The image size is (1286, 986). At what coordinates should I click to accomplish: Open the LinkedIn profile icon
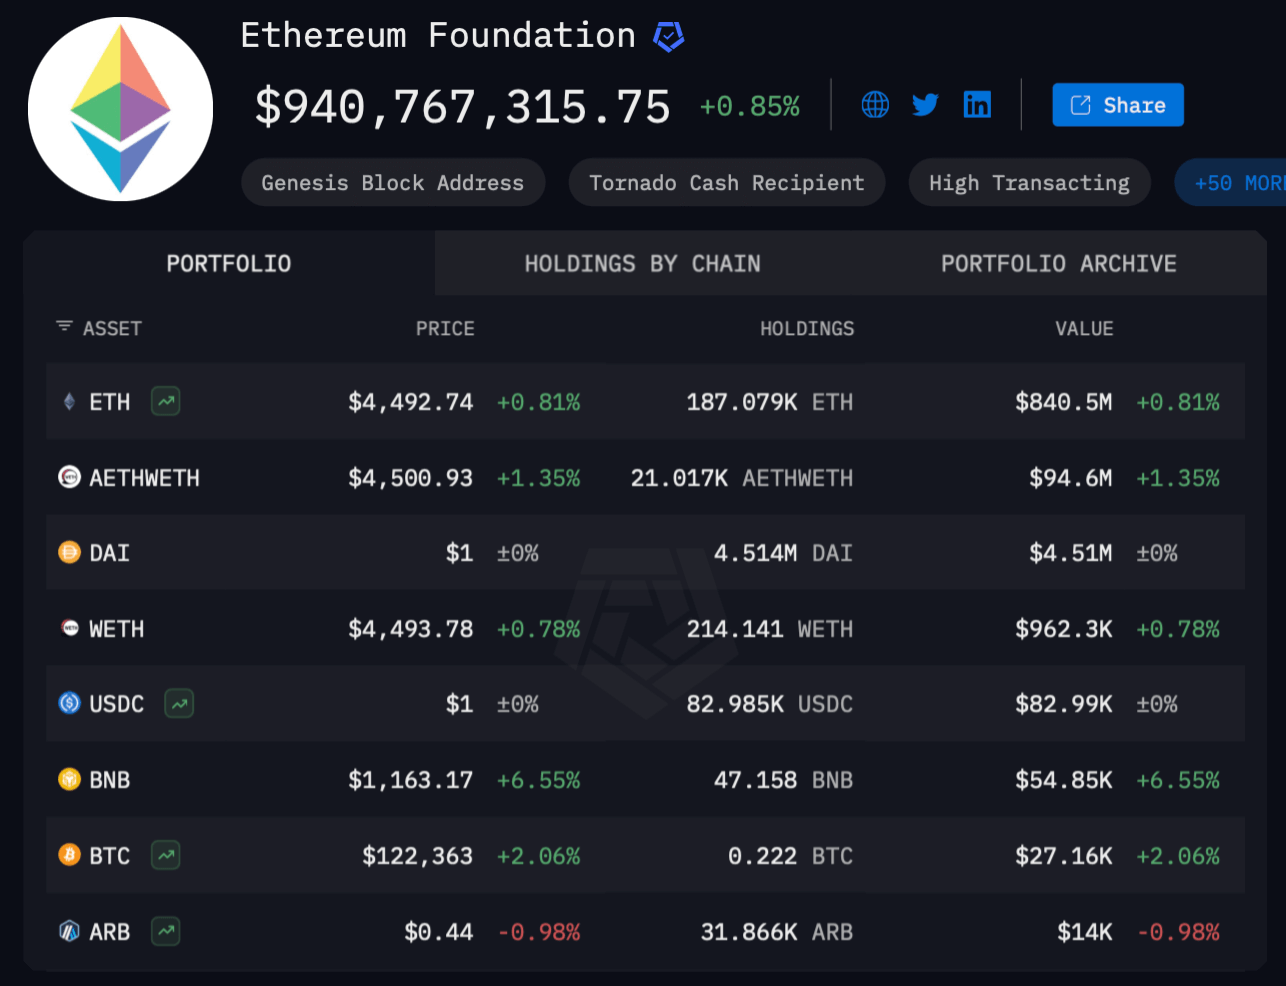977,105
